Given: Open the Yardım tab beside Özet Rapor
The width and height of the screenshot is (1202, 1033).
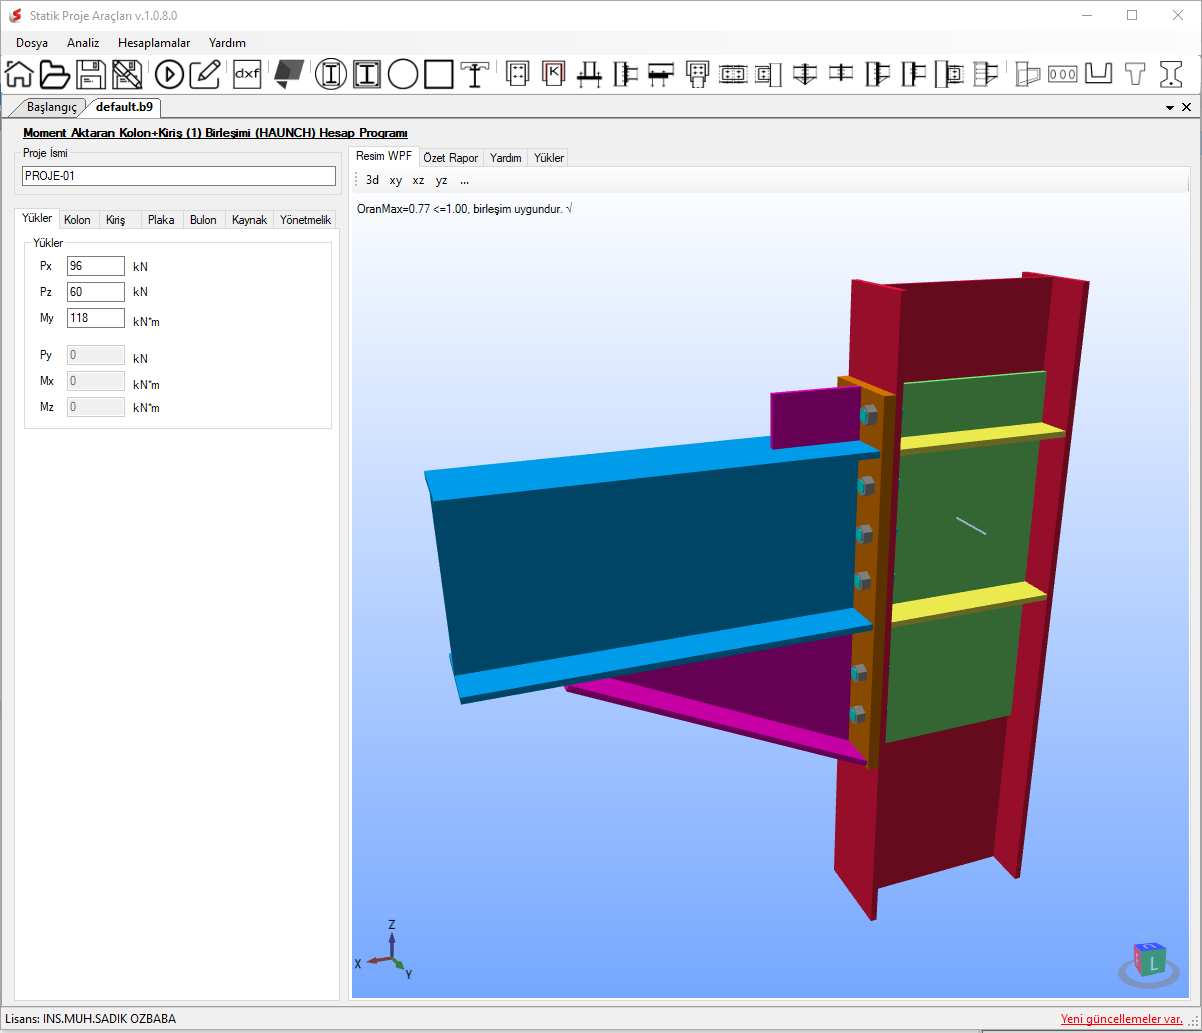Looking at the screenshot, I should tap(506, 158).
